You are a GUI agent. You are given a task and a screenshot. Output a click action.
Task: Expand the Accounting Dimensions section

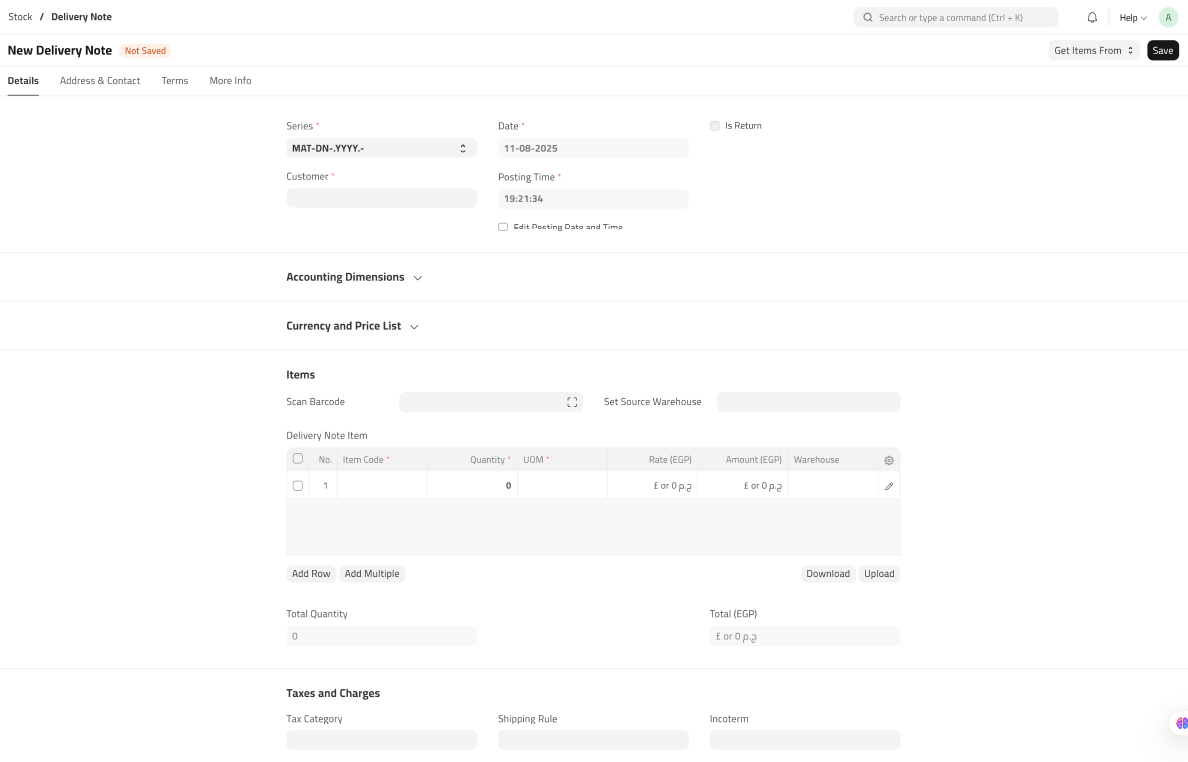[x=354, y=277]
